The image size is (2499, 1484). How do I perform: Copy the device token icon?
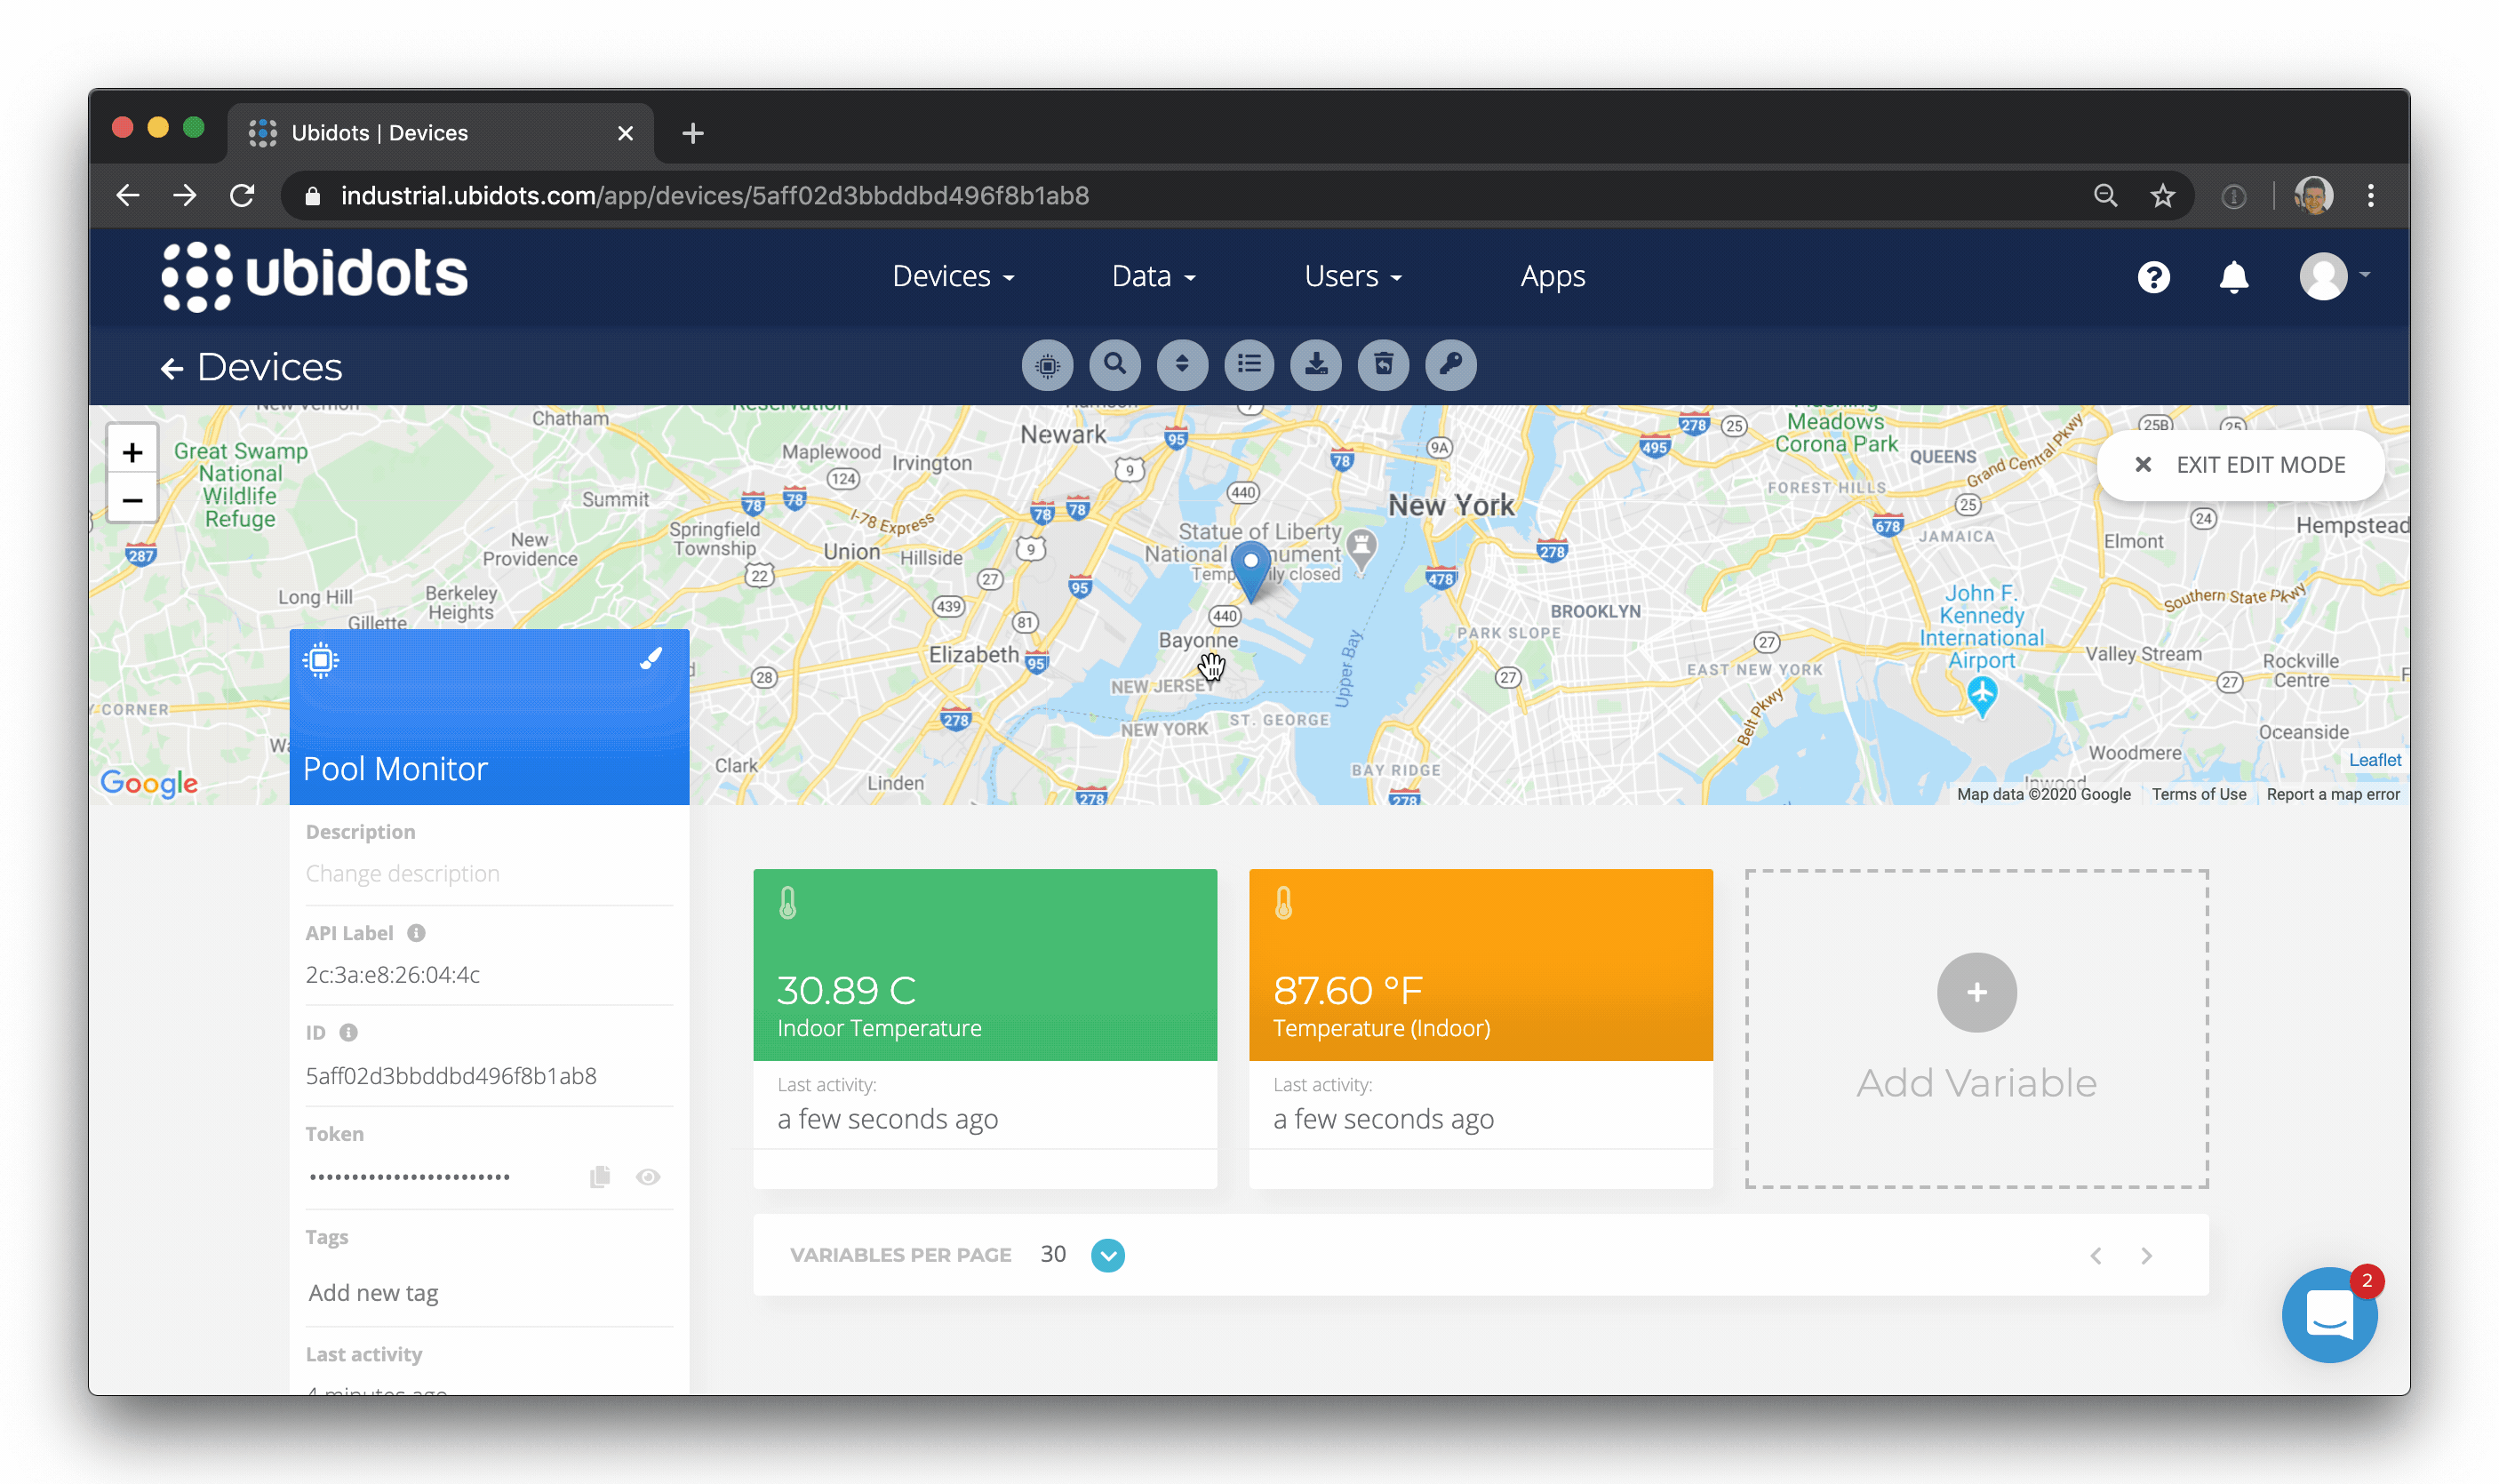coord(599,1177)
